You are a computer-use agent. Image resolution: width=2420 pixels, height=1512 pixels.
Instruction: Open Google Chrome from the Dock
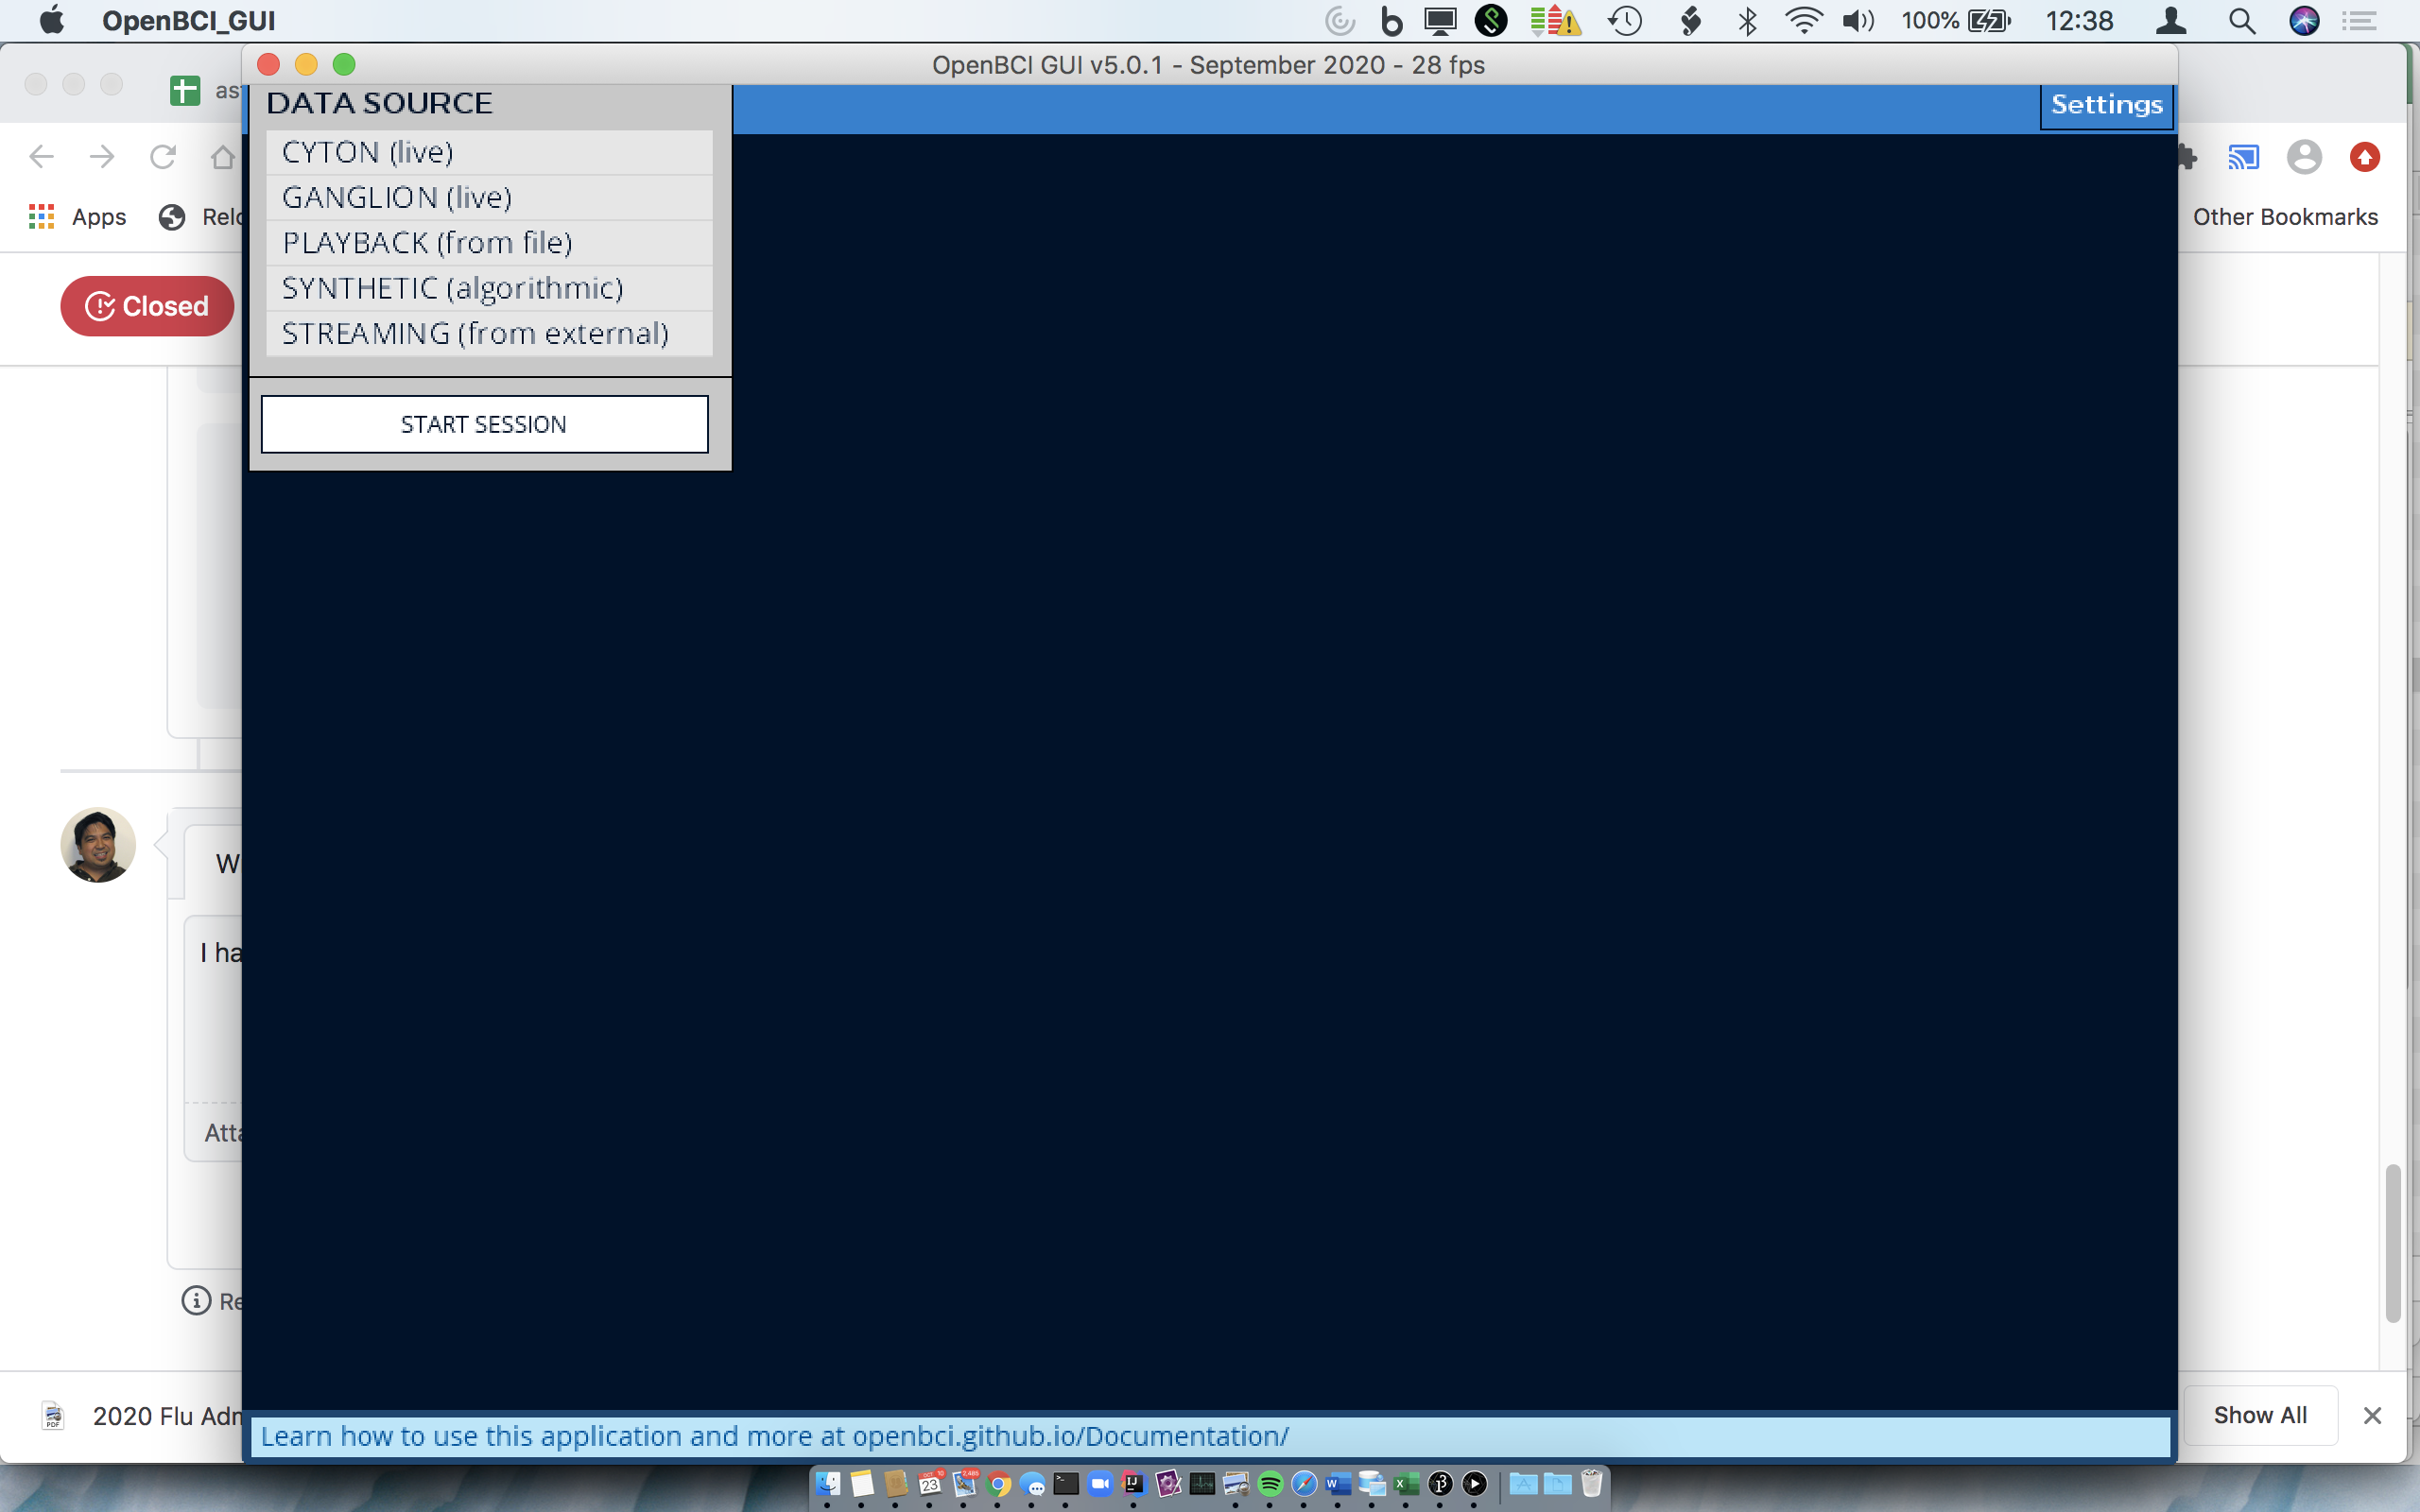[x=998, y=1484]
